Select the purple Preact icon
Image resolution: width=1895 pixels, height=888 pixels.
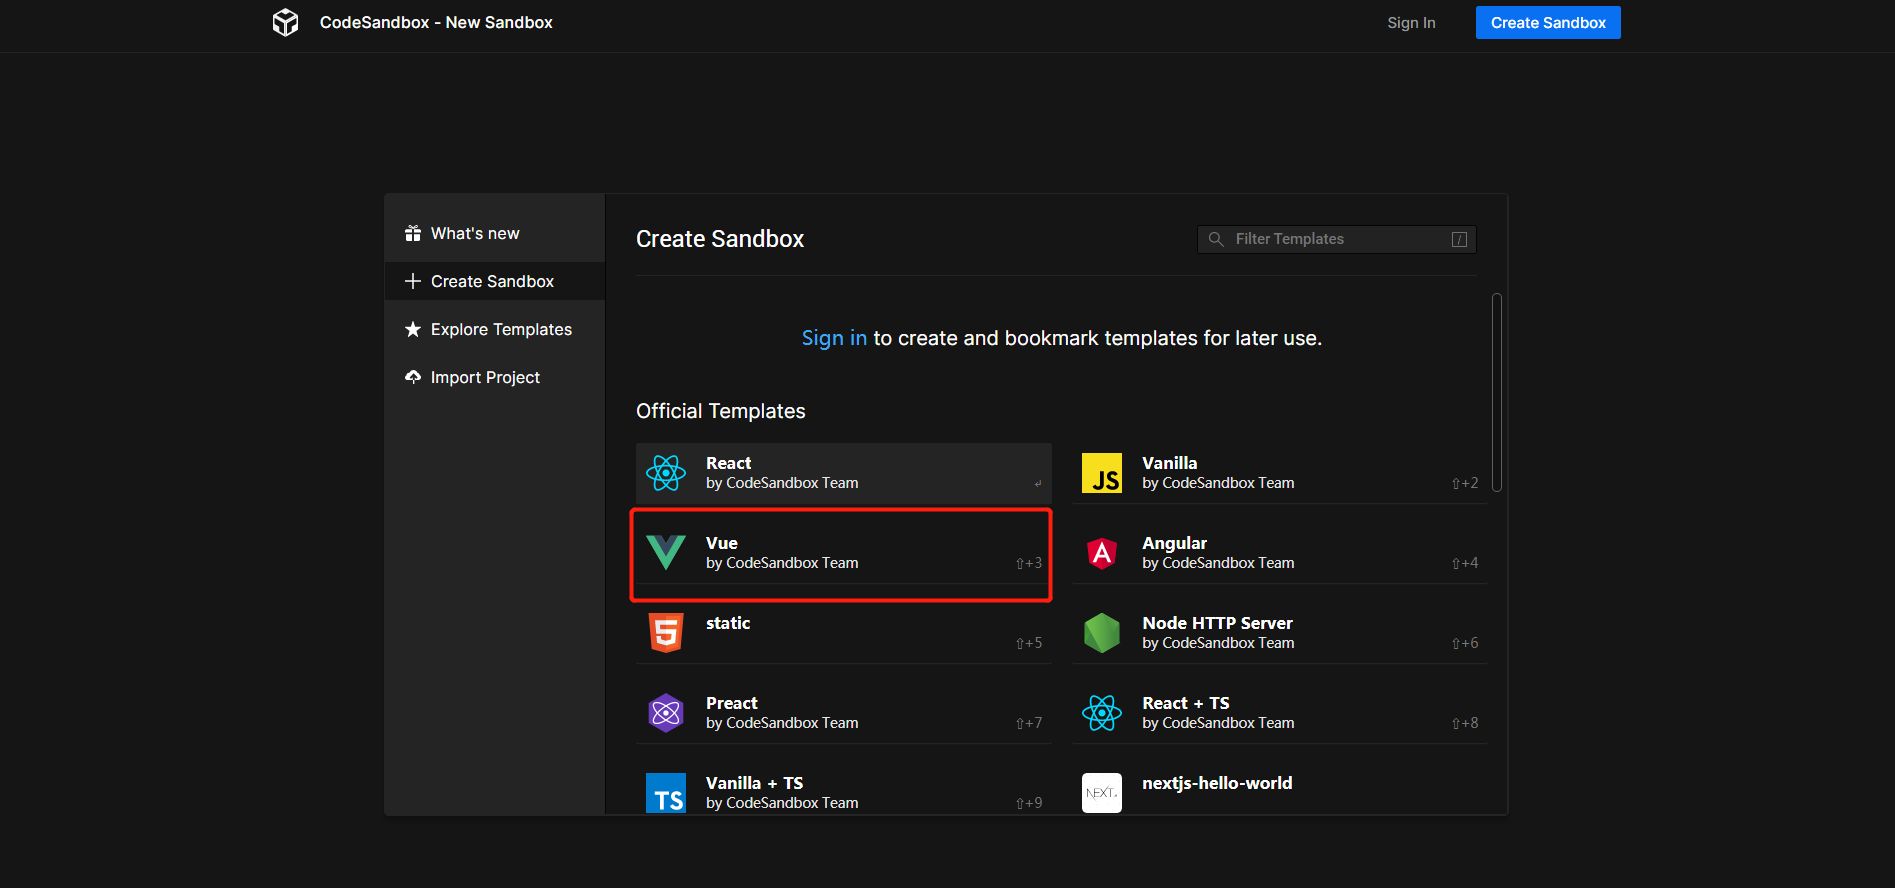pyautogui.click(x=666, y=713)
